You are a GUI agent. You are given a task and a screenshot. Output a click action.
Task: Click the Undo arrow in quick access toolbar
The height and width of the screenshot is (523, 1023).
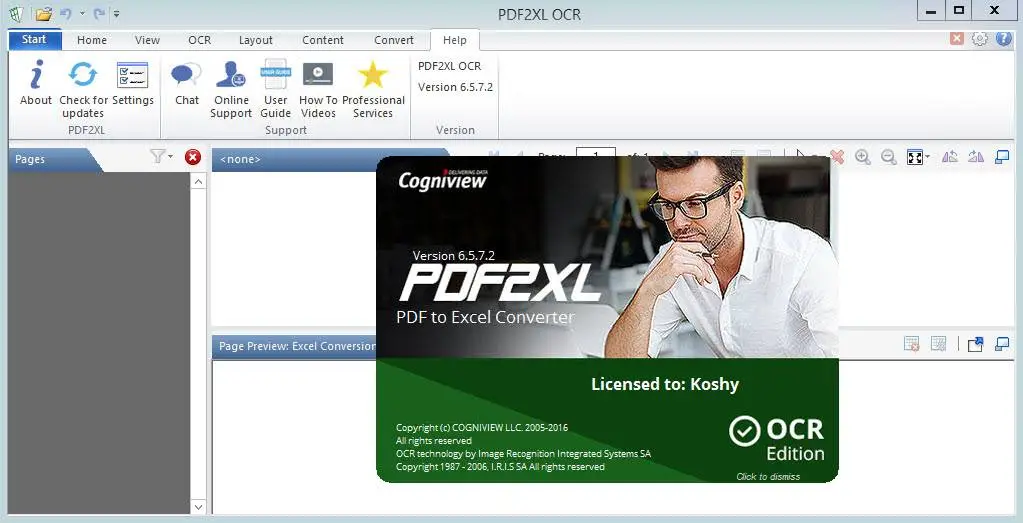tap(66, 12)
